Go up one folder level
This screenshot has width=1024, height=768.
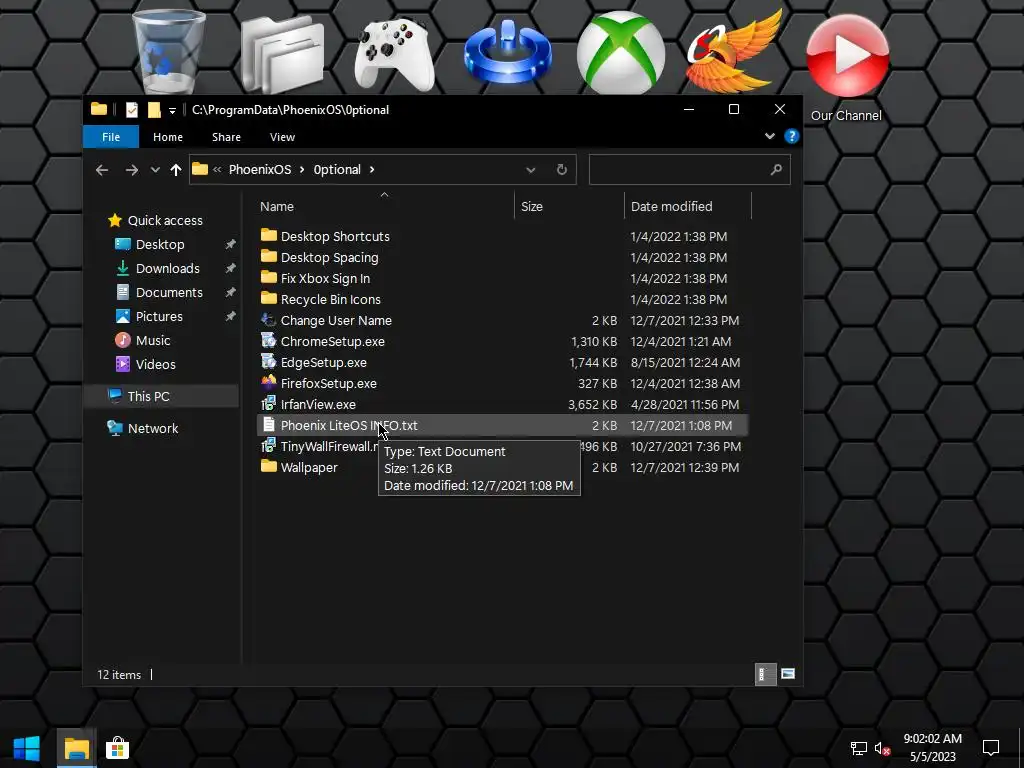pos(176,170)
